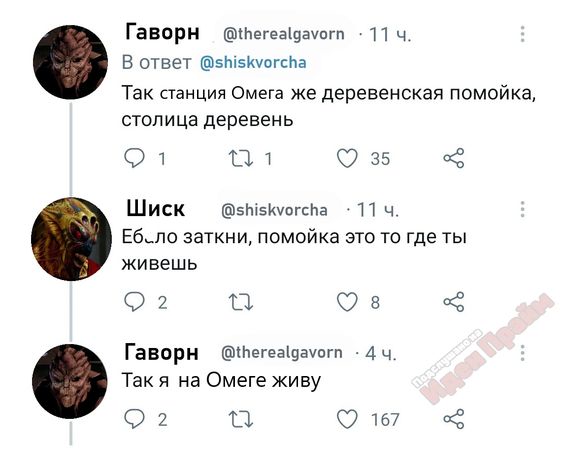Open the @therealgavorn handle in the last tweet
564x474 pixels.
click(282, 352)
